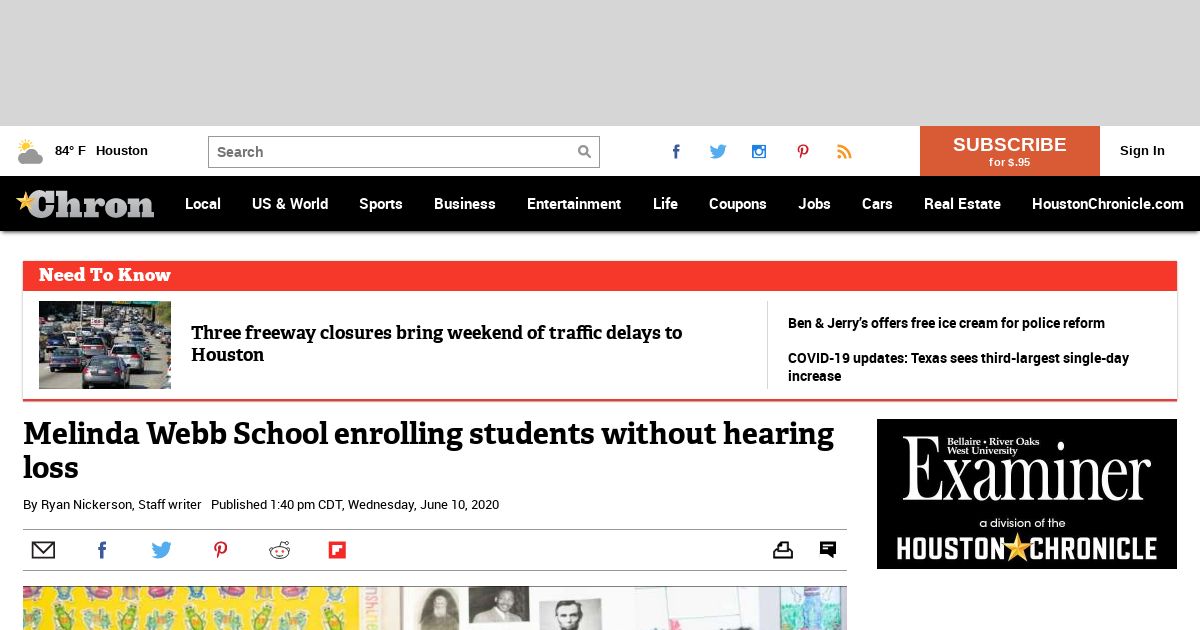Share article on Reddit

(x=279, y=550)
